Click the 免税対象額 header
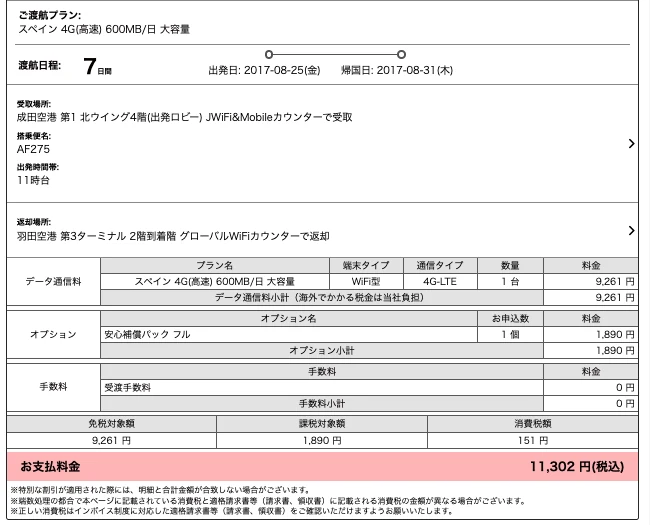 coord(112,424)
